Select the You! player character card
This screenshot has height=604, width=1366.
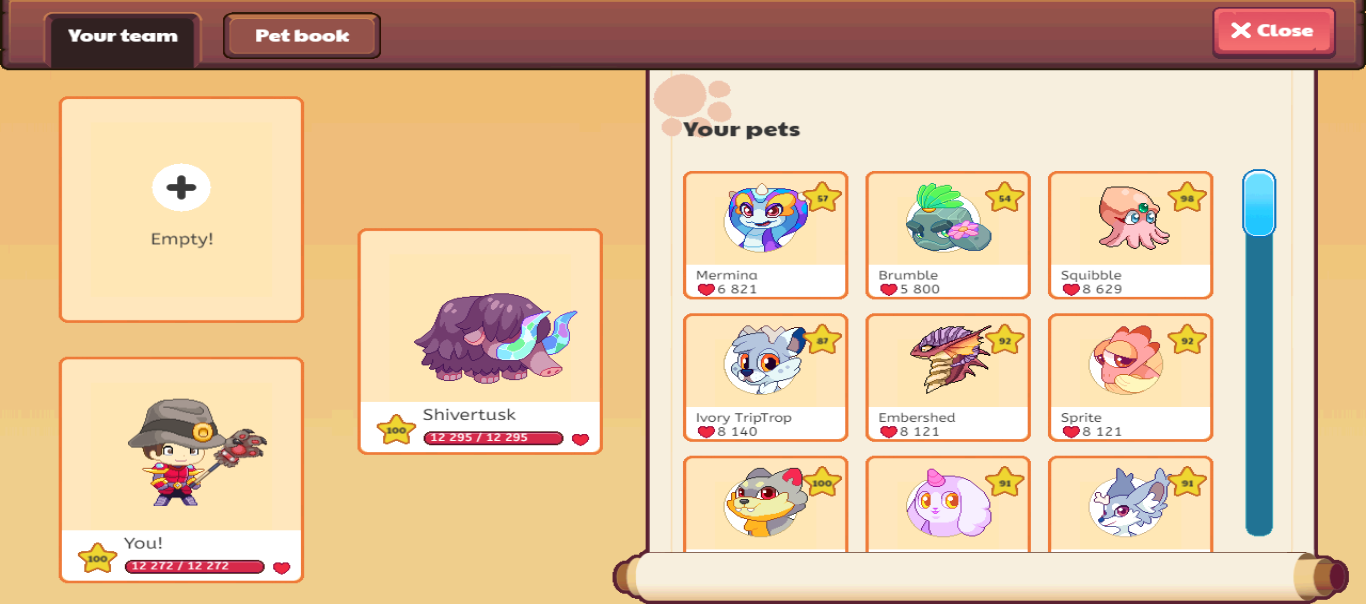coord(181,470)
